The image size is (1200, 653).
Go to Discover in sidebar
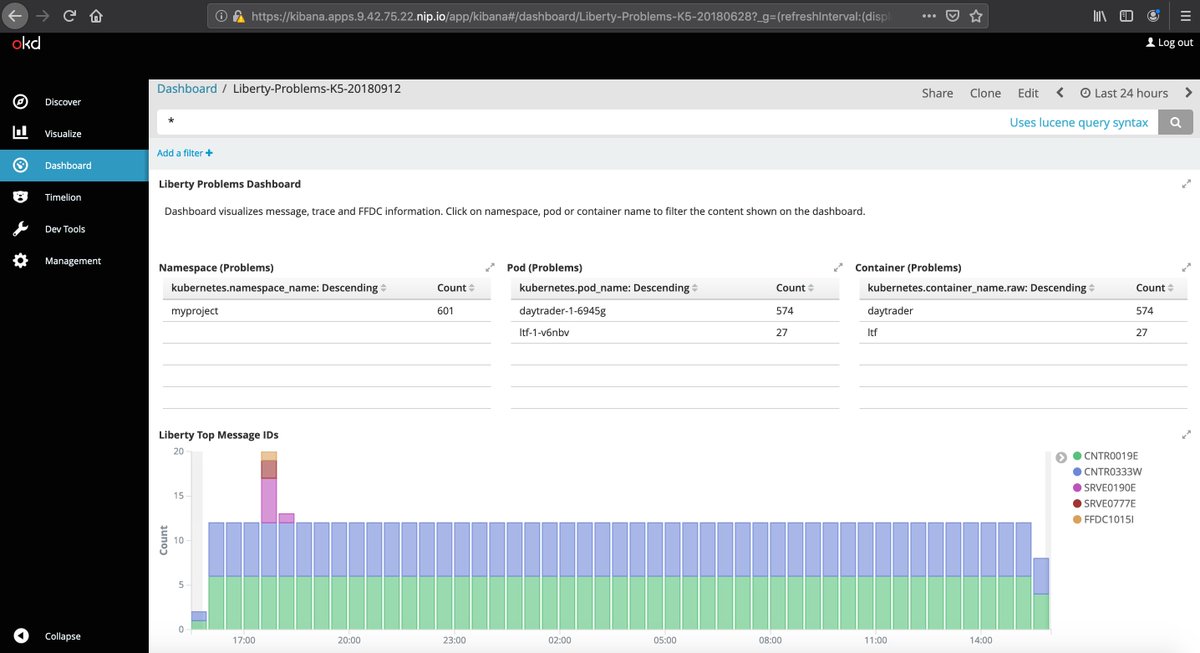63,102
